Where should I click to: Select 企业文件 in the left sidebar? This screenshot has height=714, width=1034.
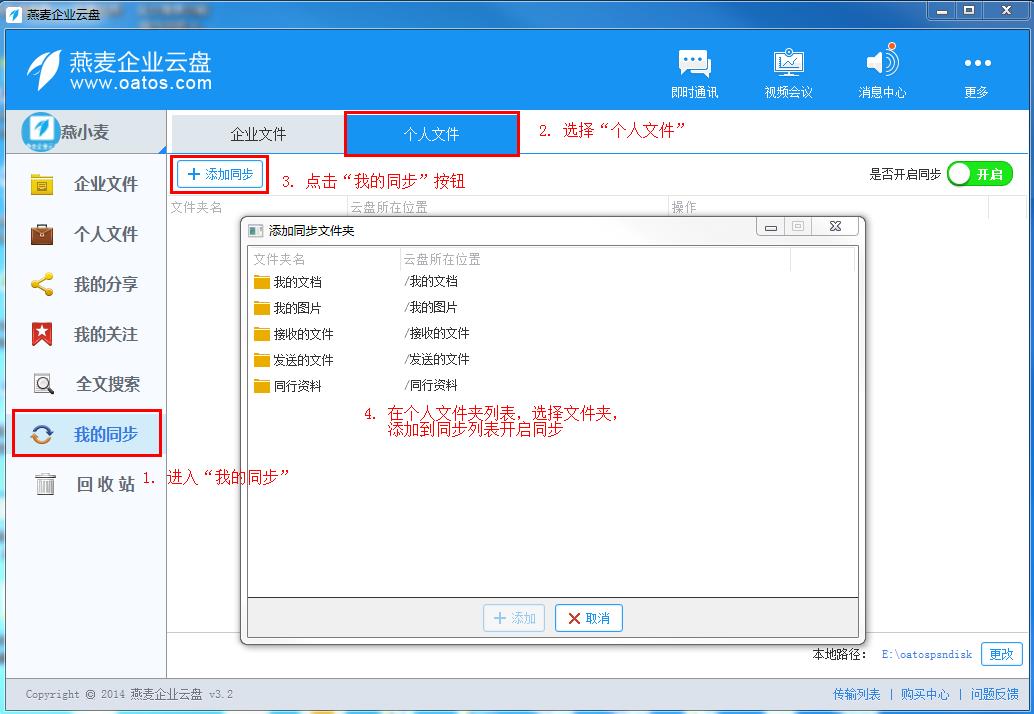[x=86, y=184]
